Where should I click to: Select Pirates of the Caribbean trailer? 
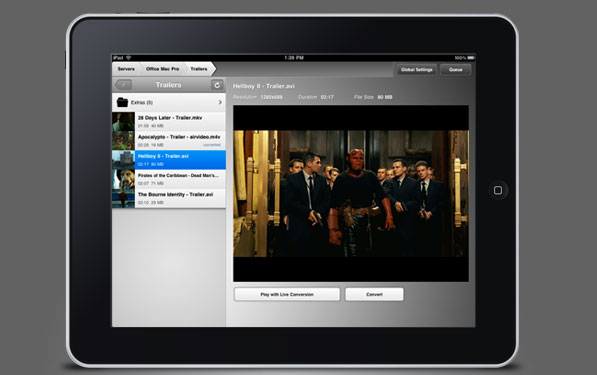click(169, 179)
